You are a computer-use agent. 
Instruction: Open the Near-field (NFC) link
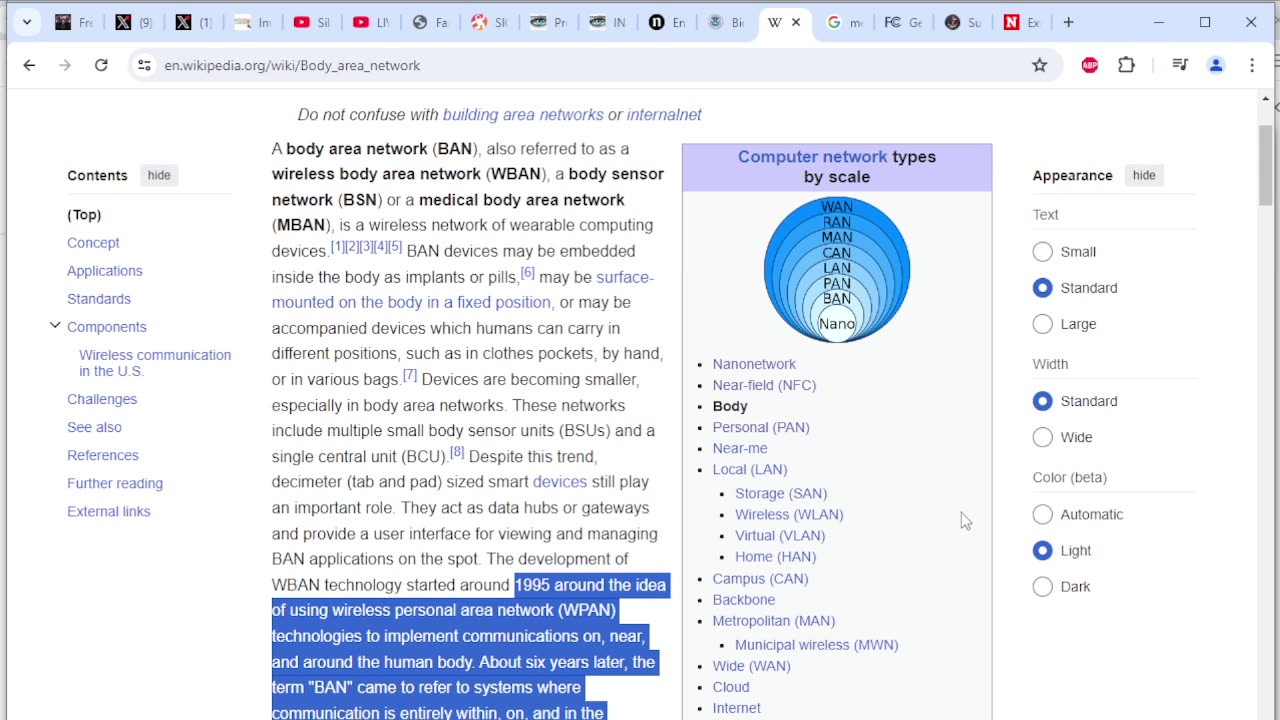(764, 385)
